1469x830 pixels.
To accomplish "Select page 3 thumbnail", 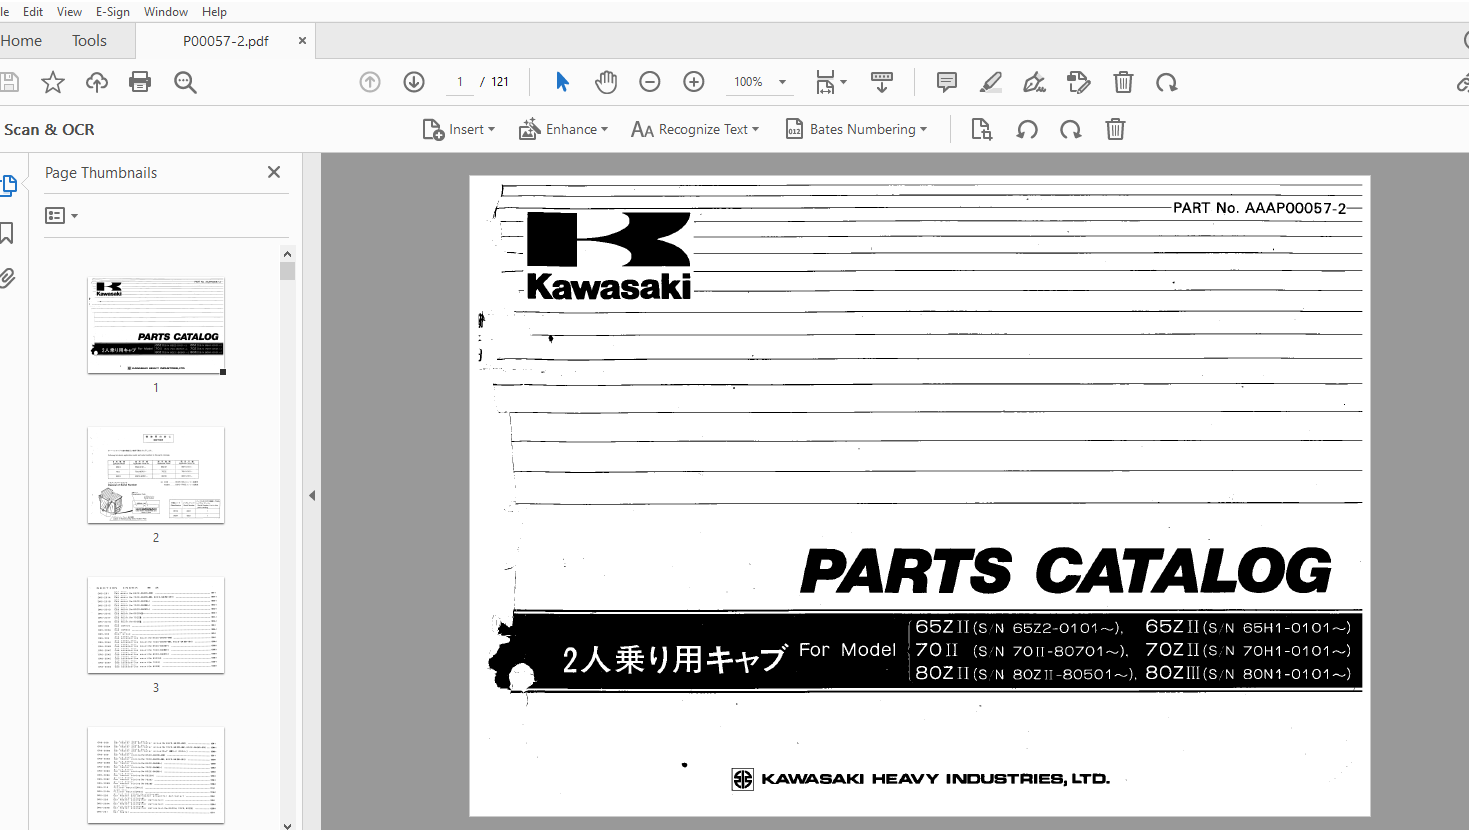I will pyautogui.click(x=156, y=625).
